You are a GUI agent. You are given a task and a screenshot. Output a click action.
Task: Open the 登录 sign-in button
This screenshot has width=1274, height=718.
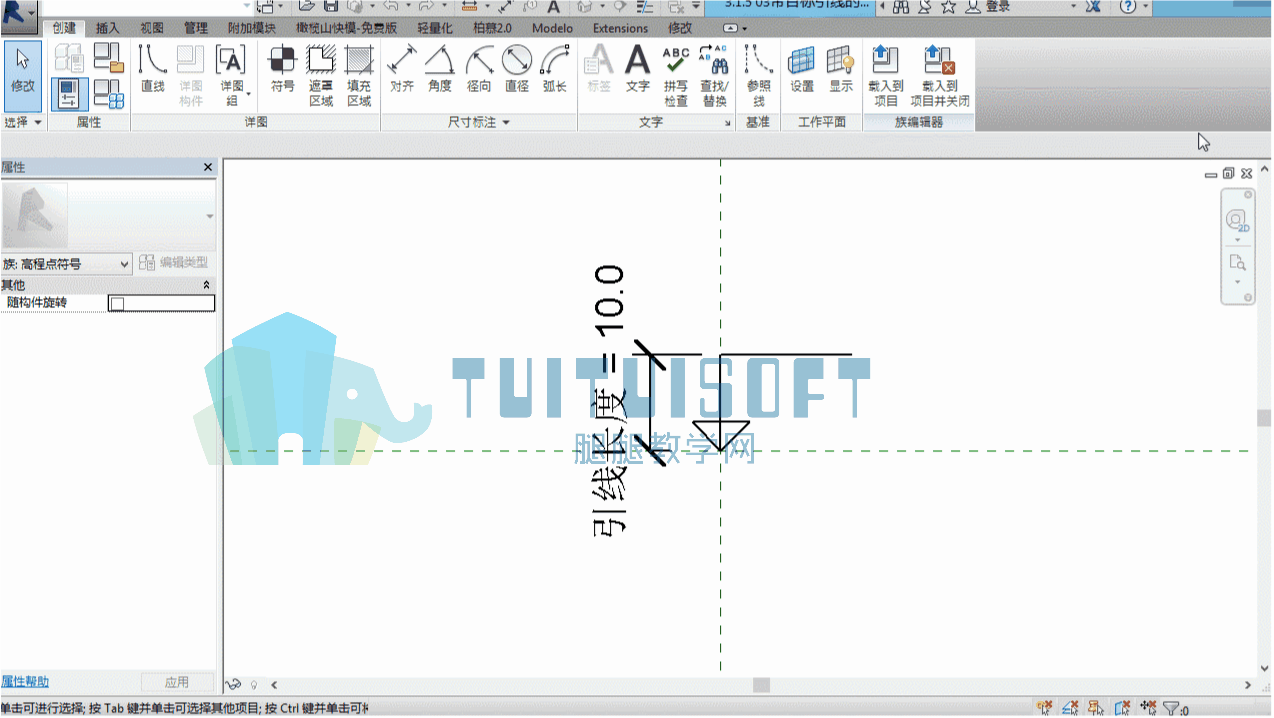[x=990, y=7]
